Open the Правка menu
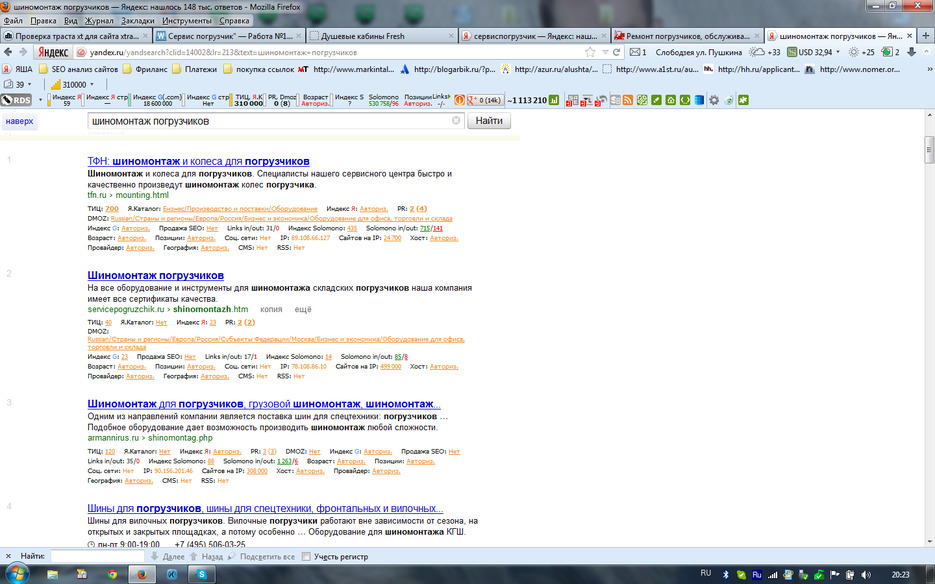Image resolution: width=935 pixels, height=584 pixels. coord(43,21)
